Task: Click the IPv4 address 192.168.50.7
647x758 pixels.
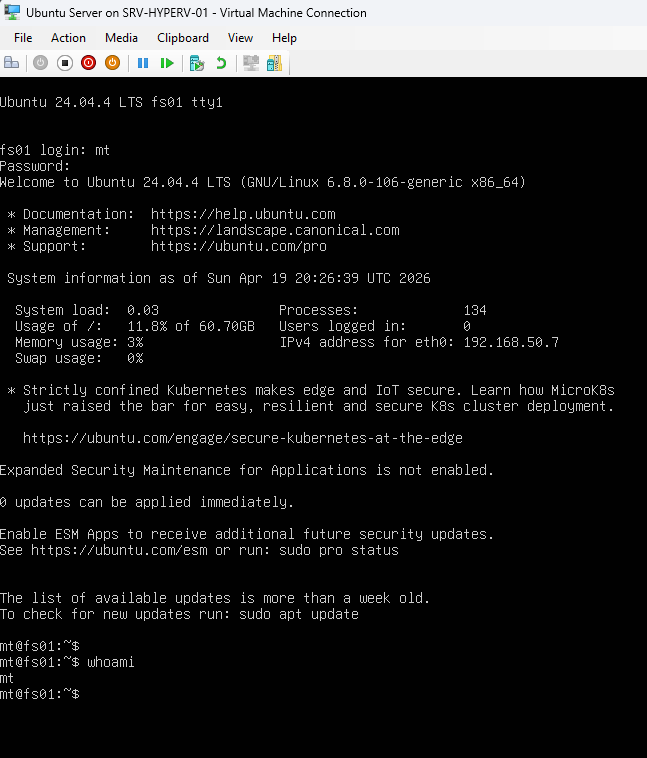Action: point(511,342)
